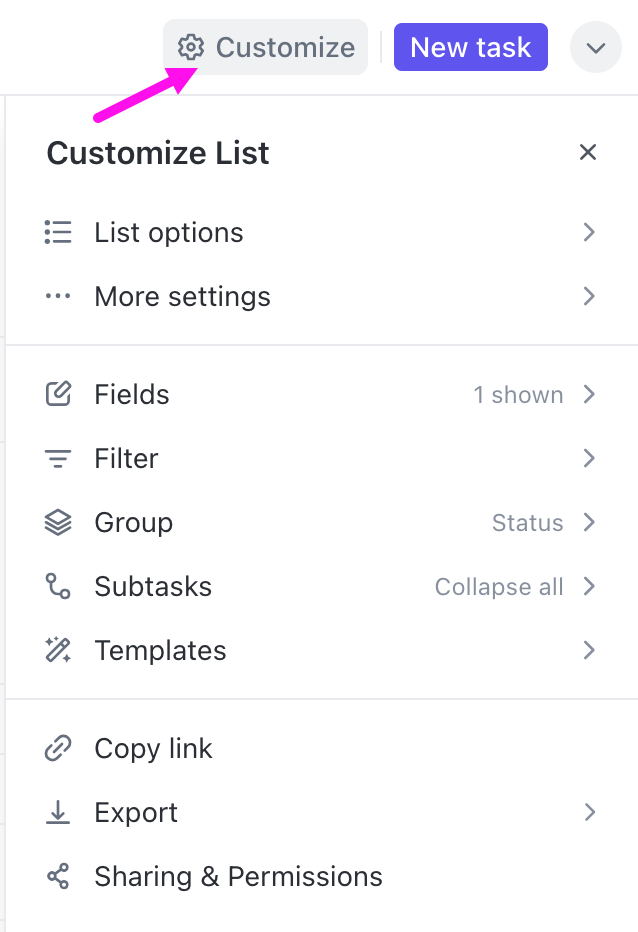Image resolution: width=638 pixels, height=932 pixels.
Task: Expand the Export options chevron
Action: coord(589,812)
